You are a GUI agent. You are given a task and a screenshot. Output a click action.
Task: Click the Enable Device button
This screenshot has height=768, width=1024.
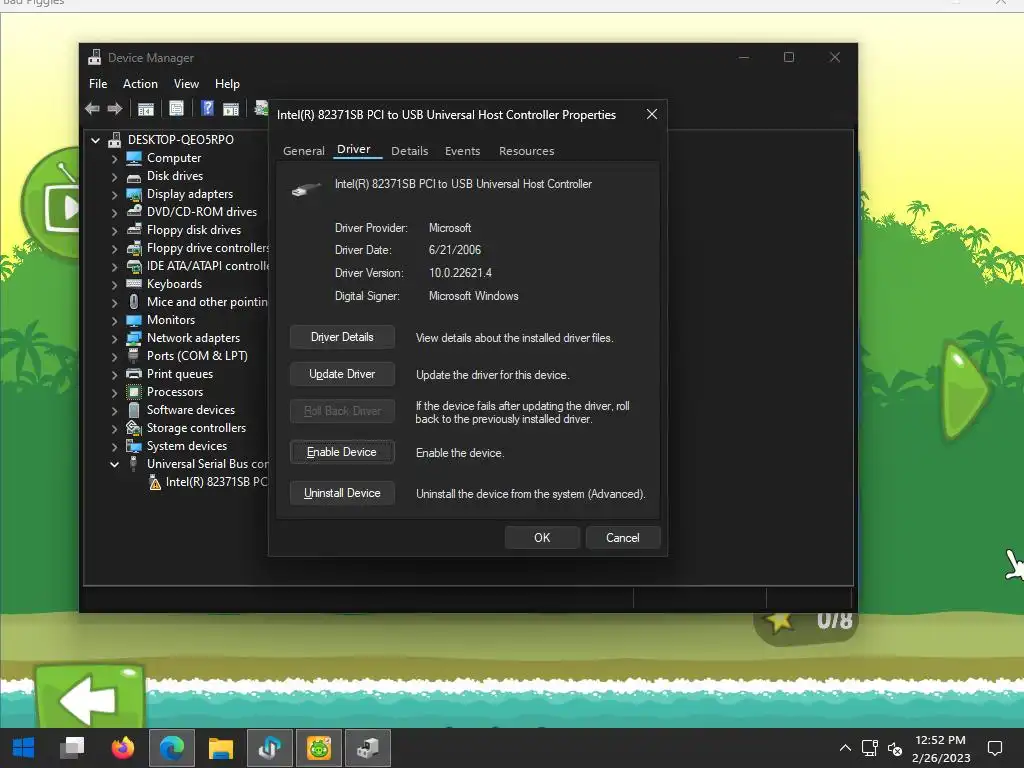point(342,452)
